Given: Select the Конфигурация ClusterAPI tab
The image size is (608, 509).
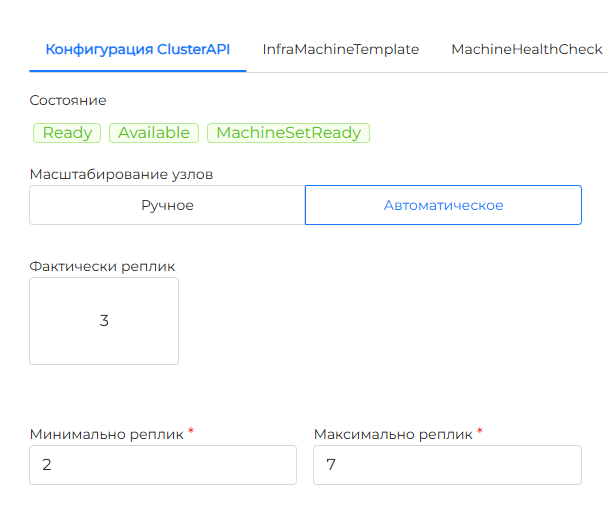Looking at the screenshot, I should (x=138, y=49).
